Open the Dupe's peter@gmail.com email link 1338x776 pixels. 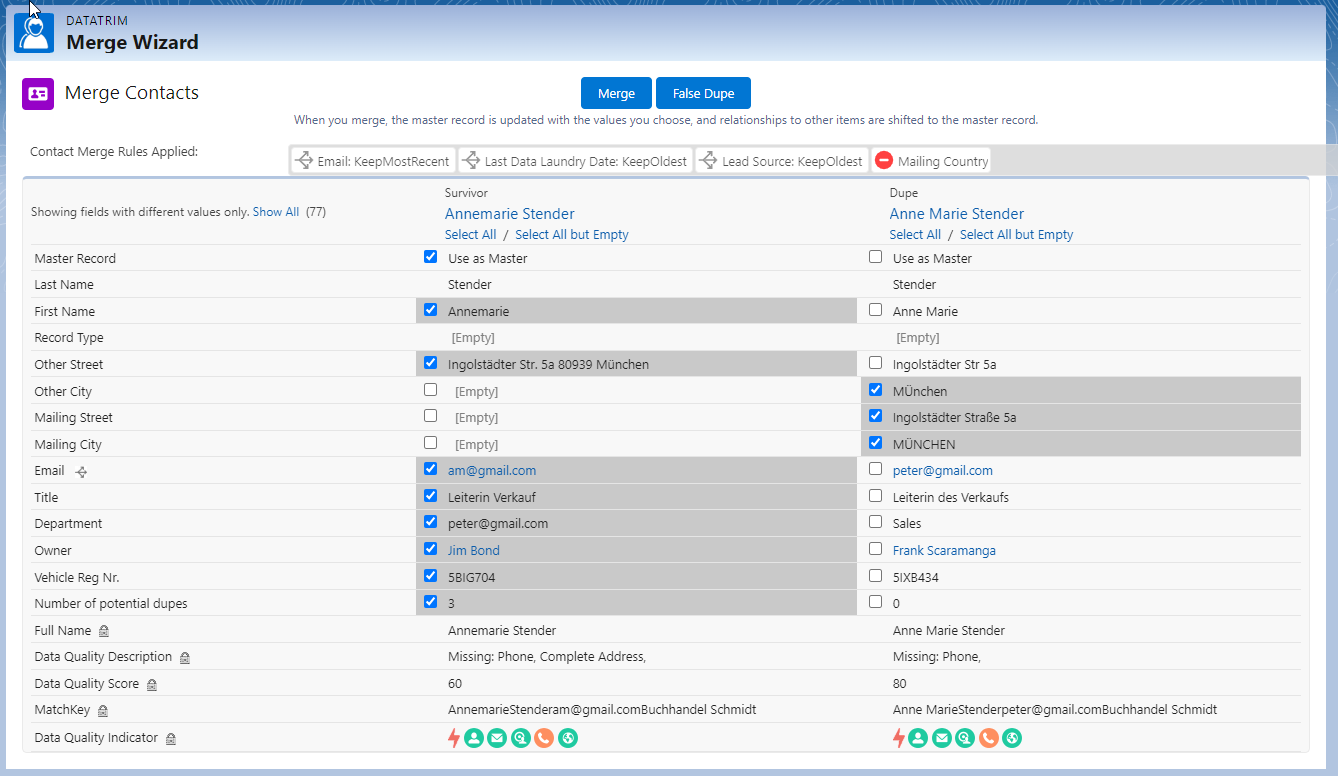click(943, 471)
